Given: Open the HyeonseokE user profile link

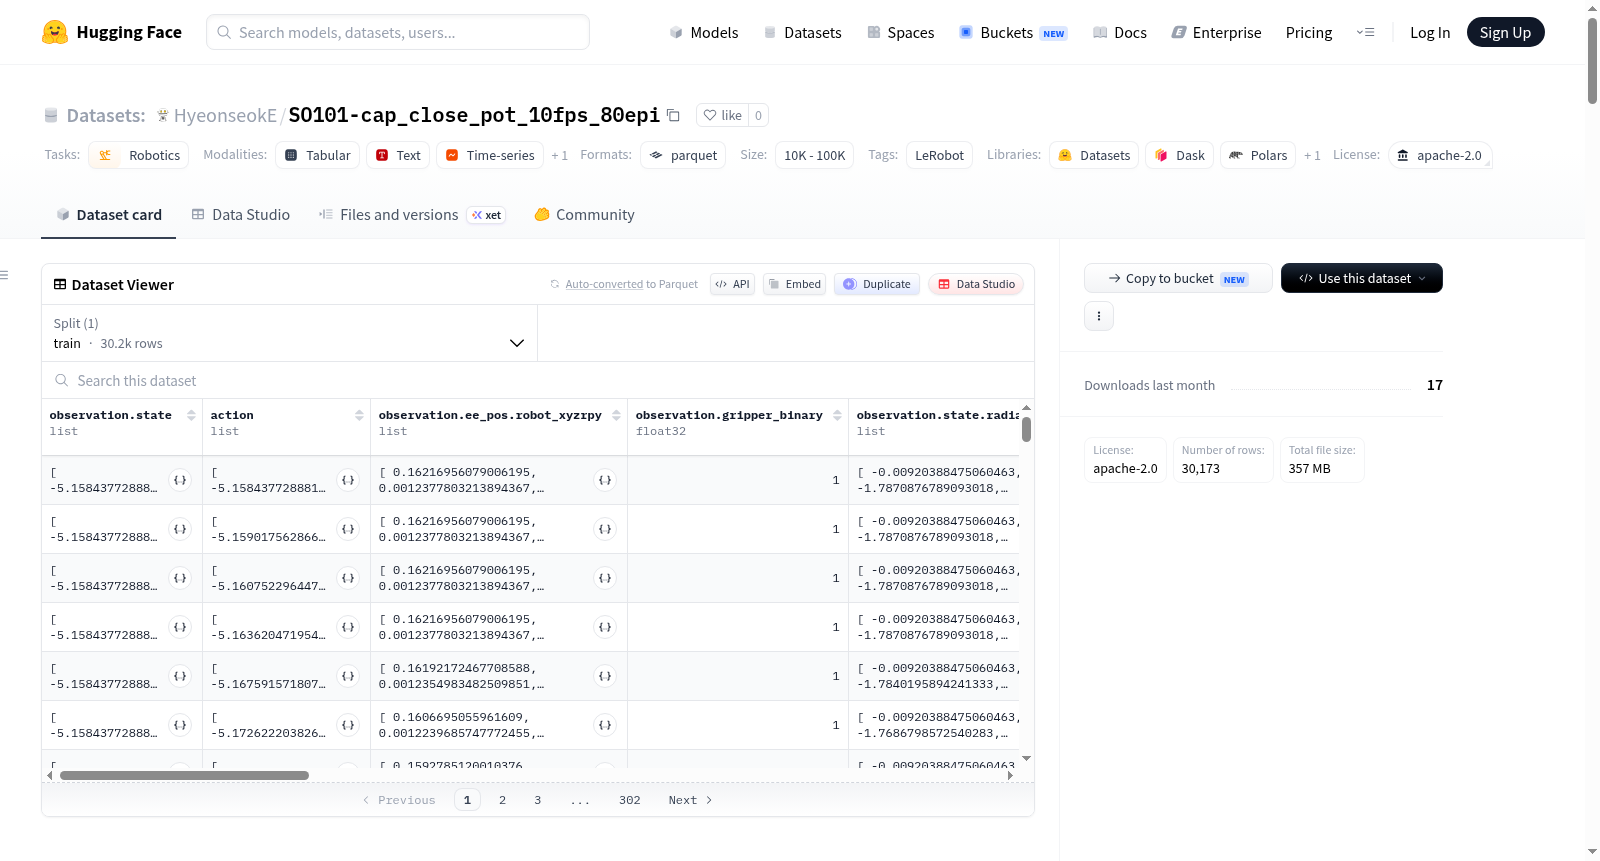Looking at the screenshot, I should (x=225, y=115).
